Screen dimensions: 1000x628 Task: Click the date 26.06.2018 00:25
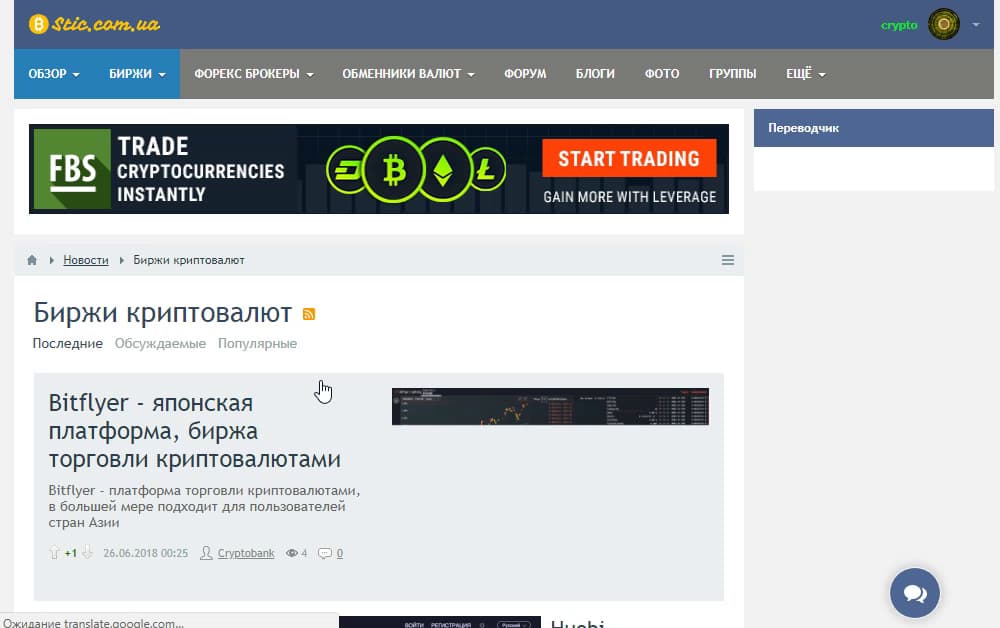coord(145,553)
